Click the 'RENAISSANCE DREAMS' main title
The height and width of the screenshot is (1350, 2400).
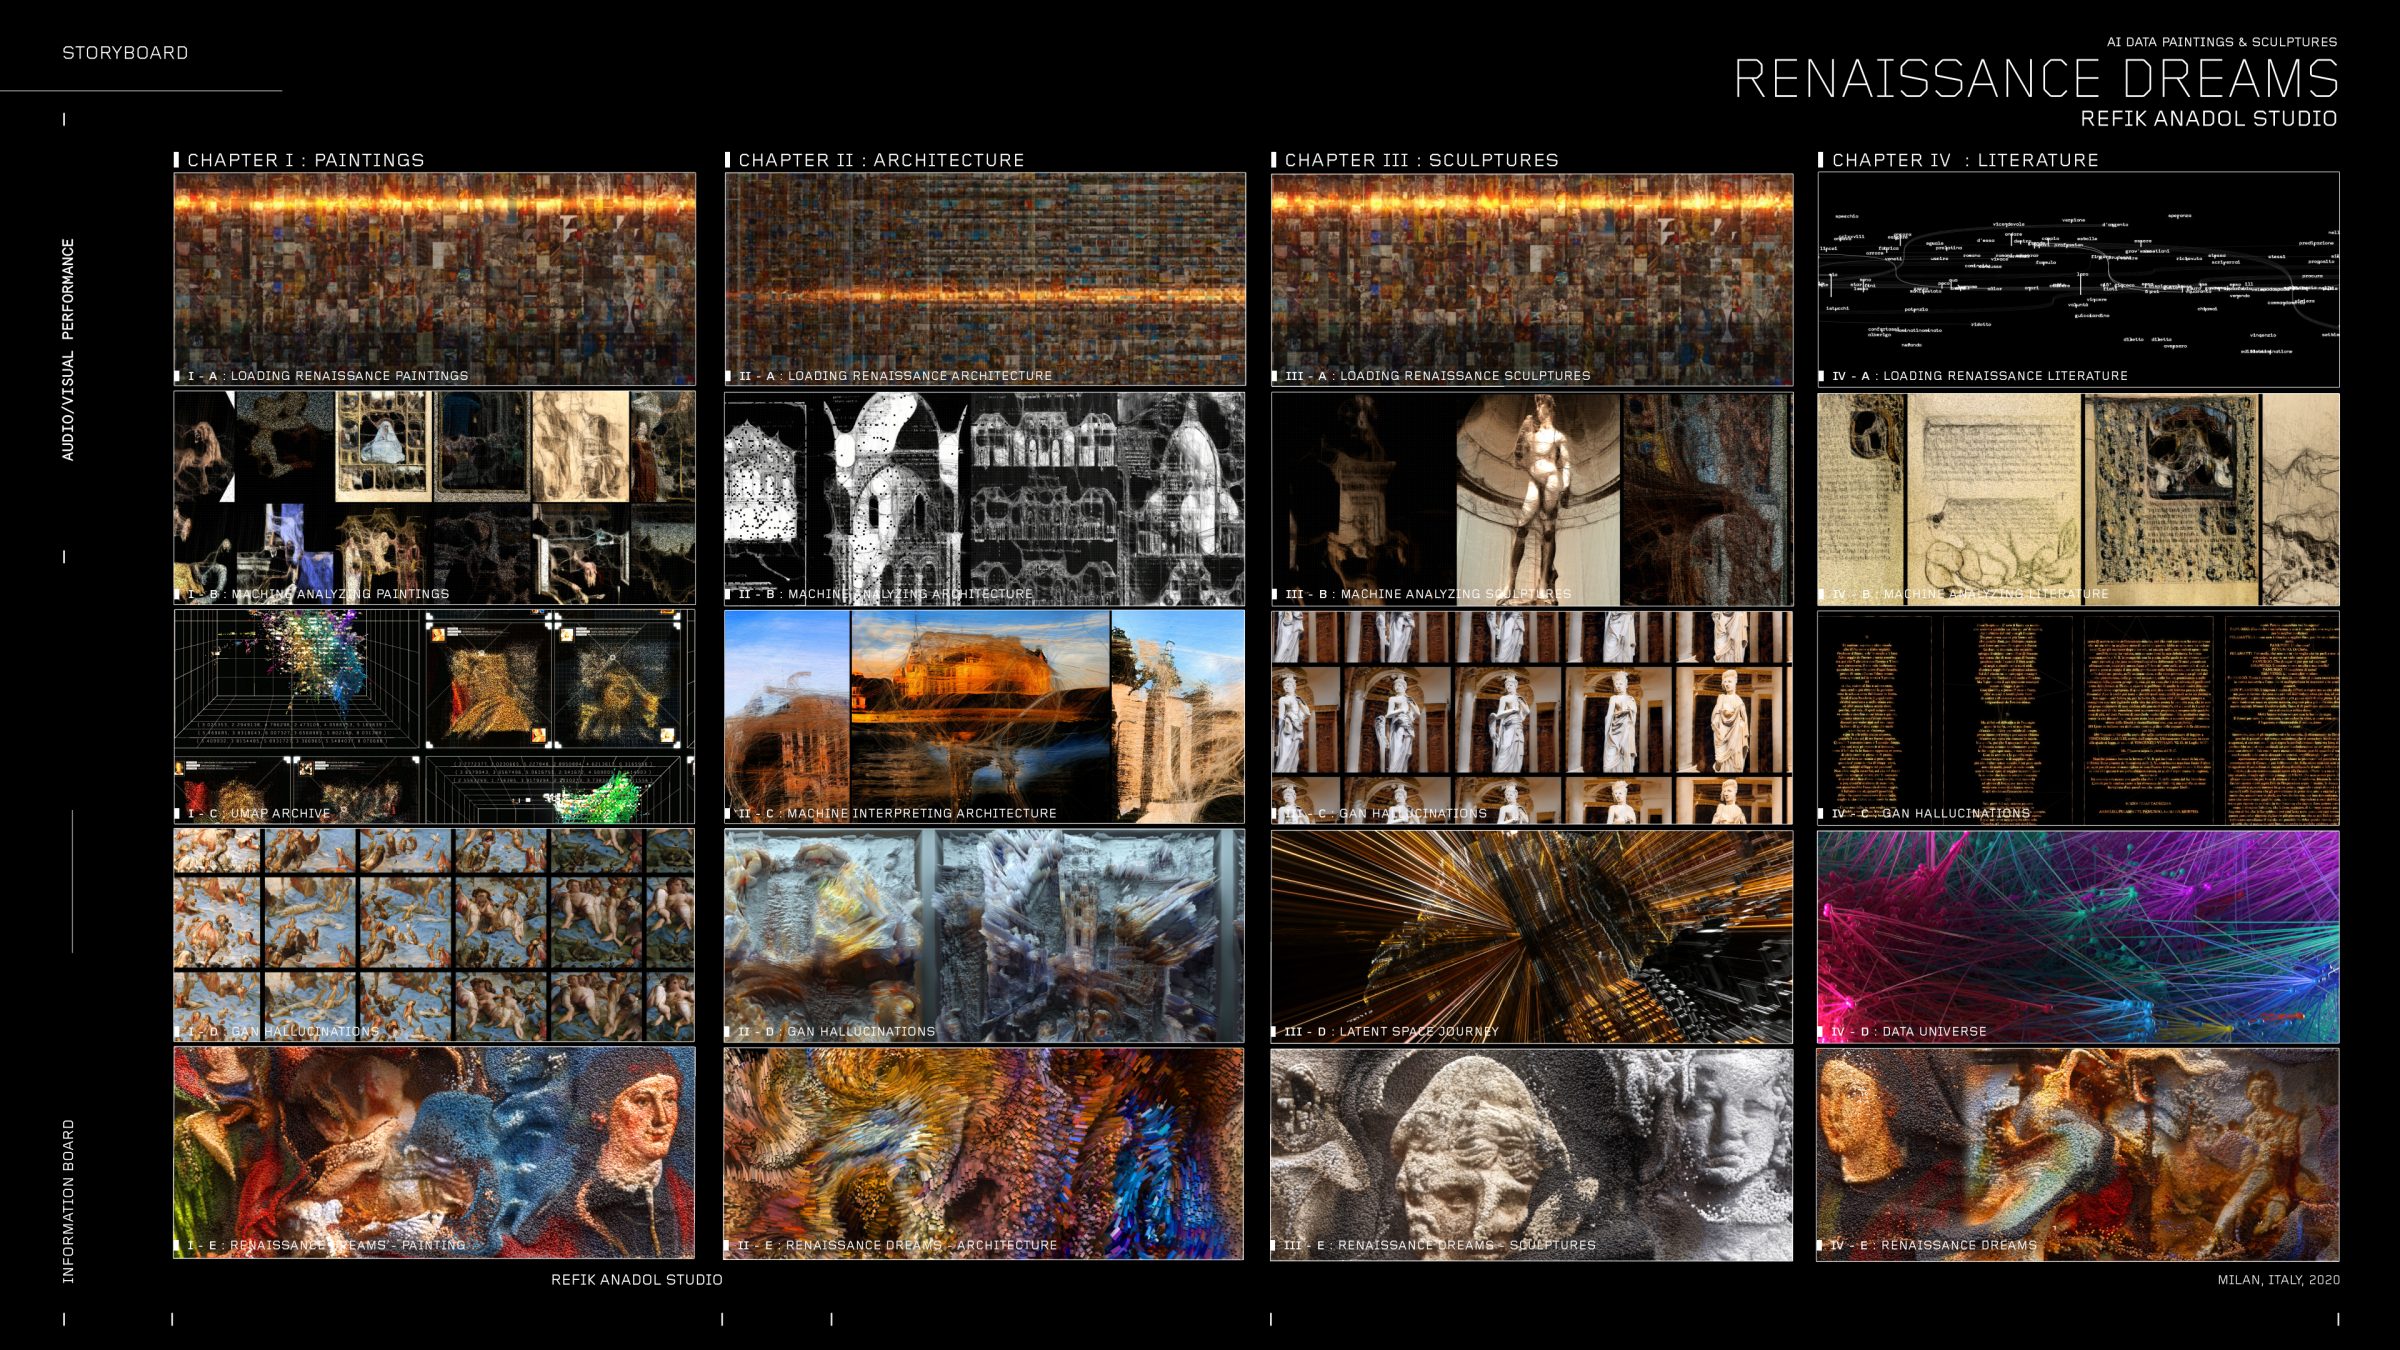pyautogui.click(x=2036, y=79)
